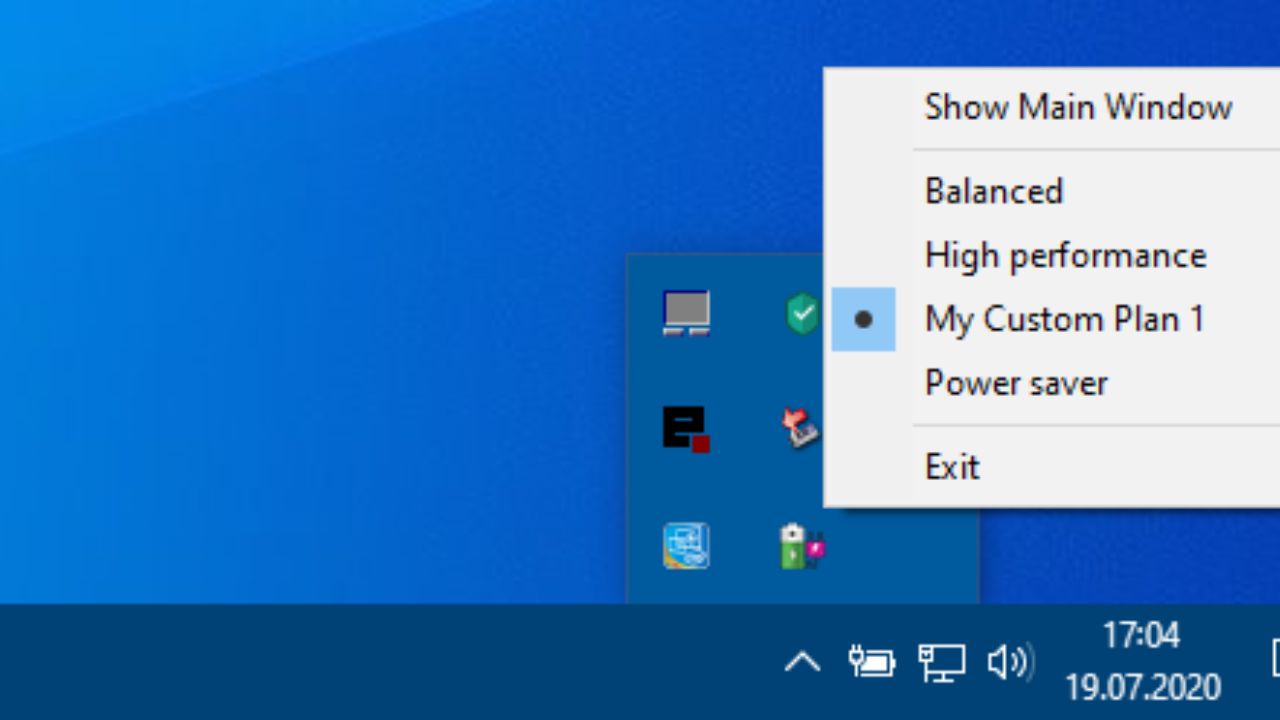Click the black E tray icon
The image size is (1280, 720).
point(686,429)
